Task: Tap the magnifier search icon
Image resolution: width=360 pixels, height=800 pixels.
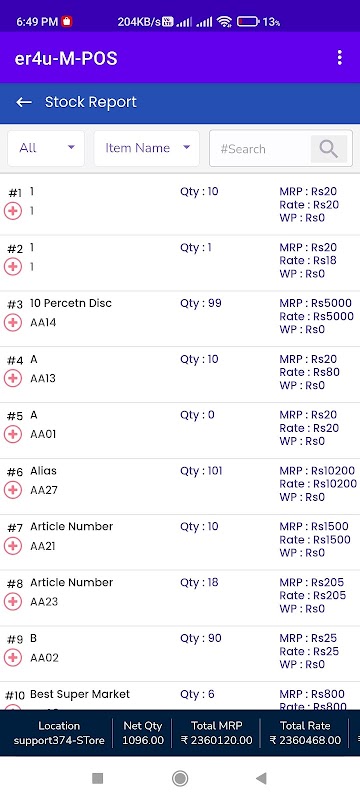Action: tap(329, 149)
